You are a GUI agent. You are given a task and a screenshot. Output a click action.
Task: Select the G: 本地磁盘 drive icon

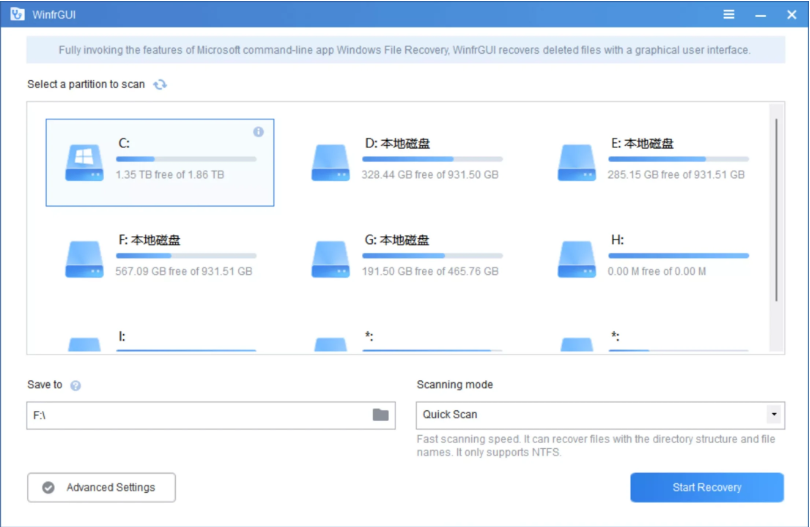(331, 259)
